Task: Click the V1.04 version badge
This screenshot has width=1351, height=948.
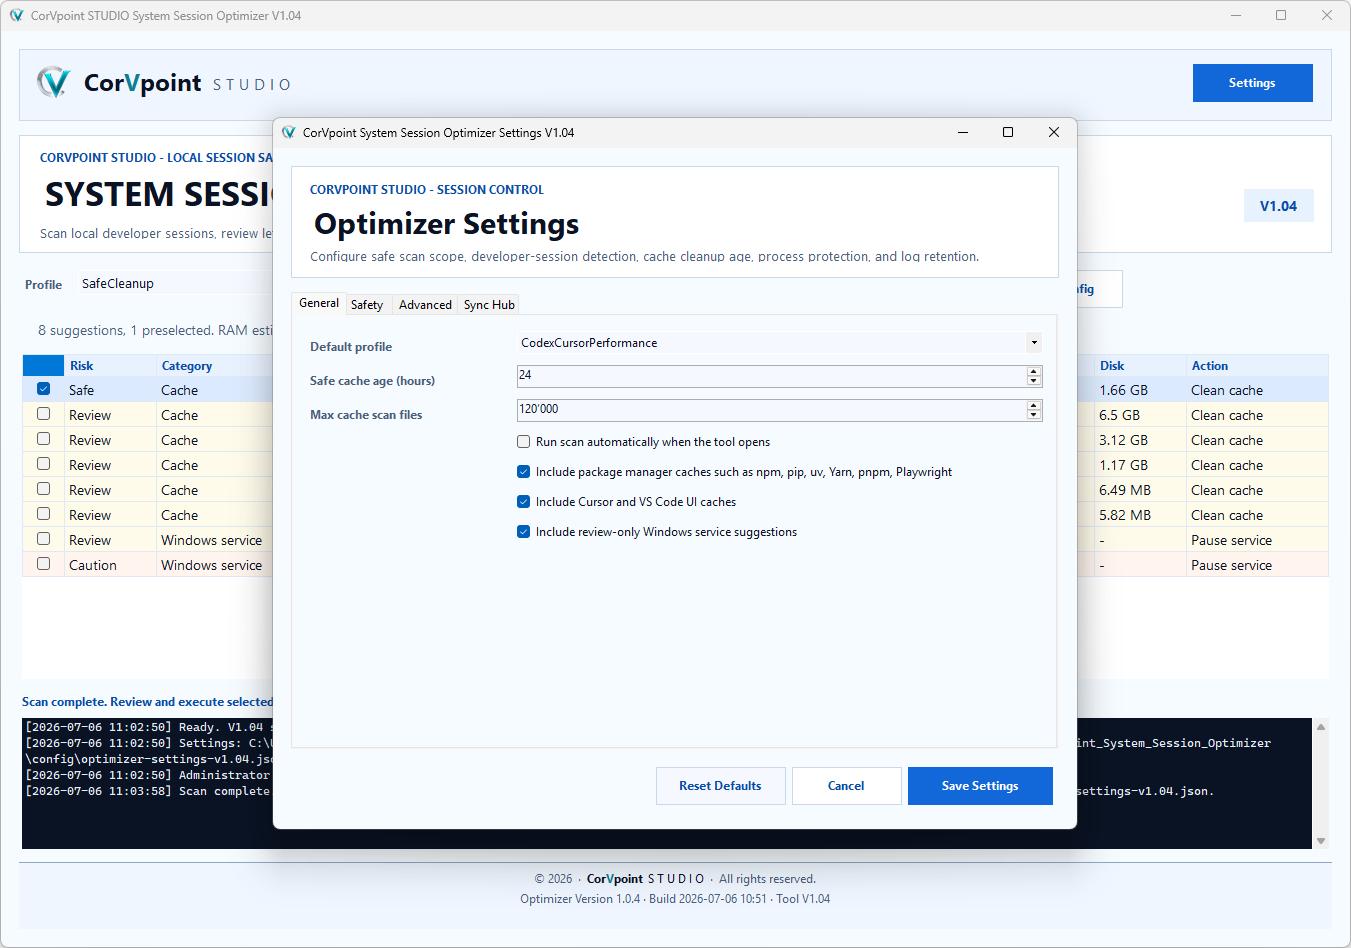Action: click(1278, 206)
